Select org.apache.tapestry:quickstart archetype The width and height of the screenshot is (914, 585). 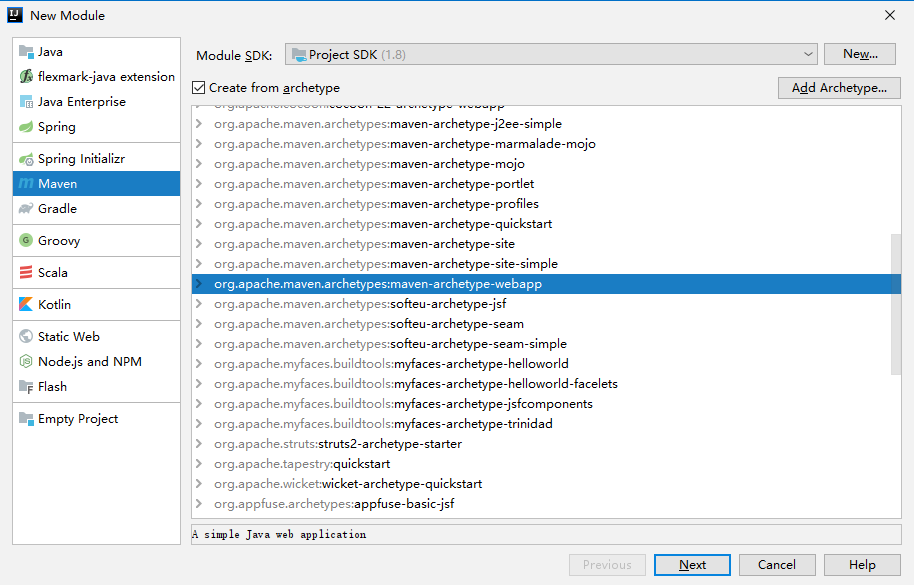click(x=546, y=464)
